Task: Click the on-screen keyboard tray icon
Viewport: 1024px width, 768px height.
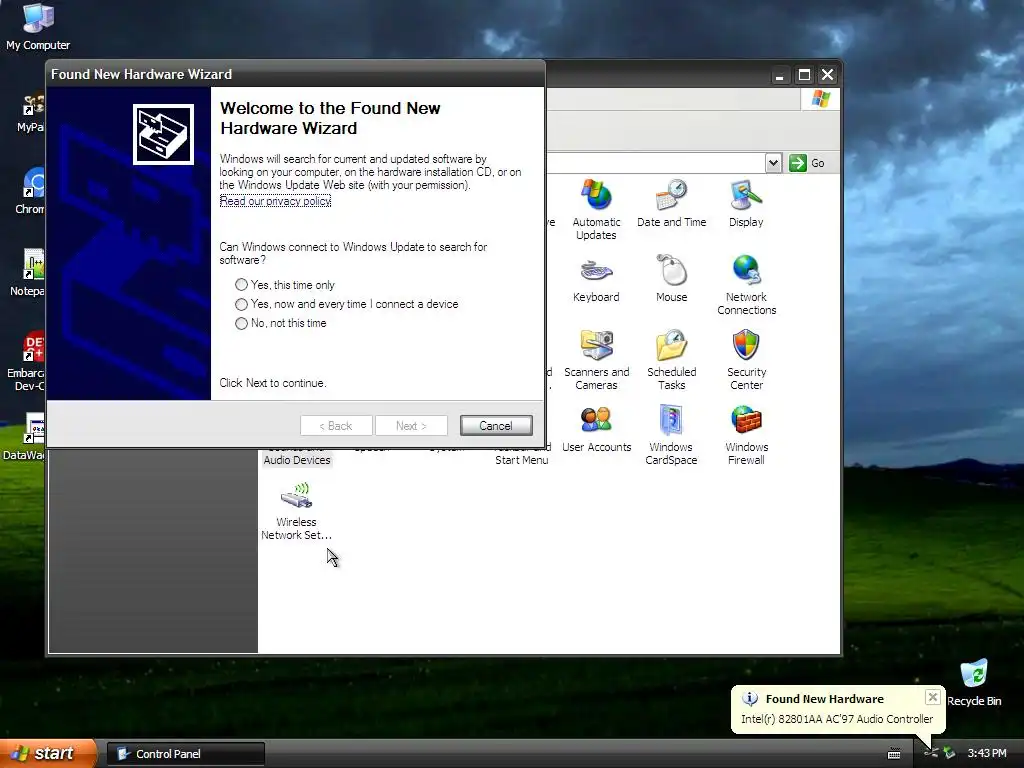Action: (894, 754)
